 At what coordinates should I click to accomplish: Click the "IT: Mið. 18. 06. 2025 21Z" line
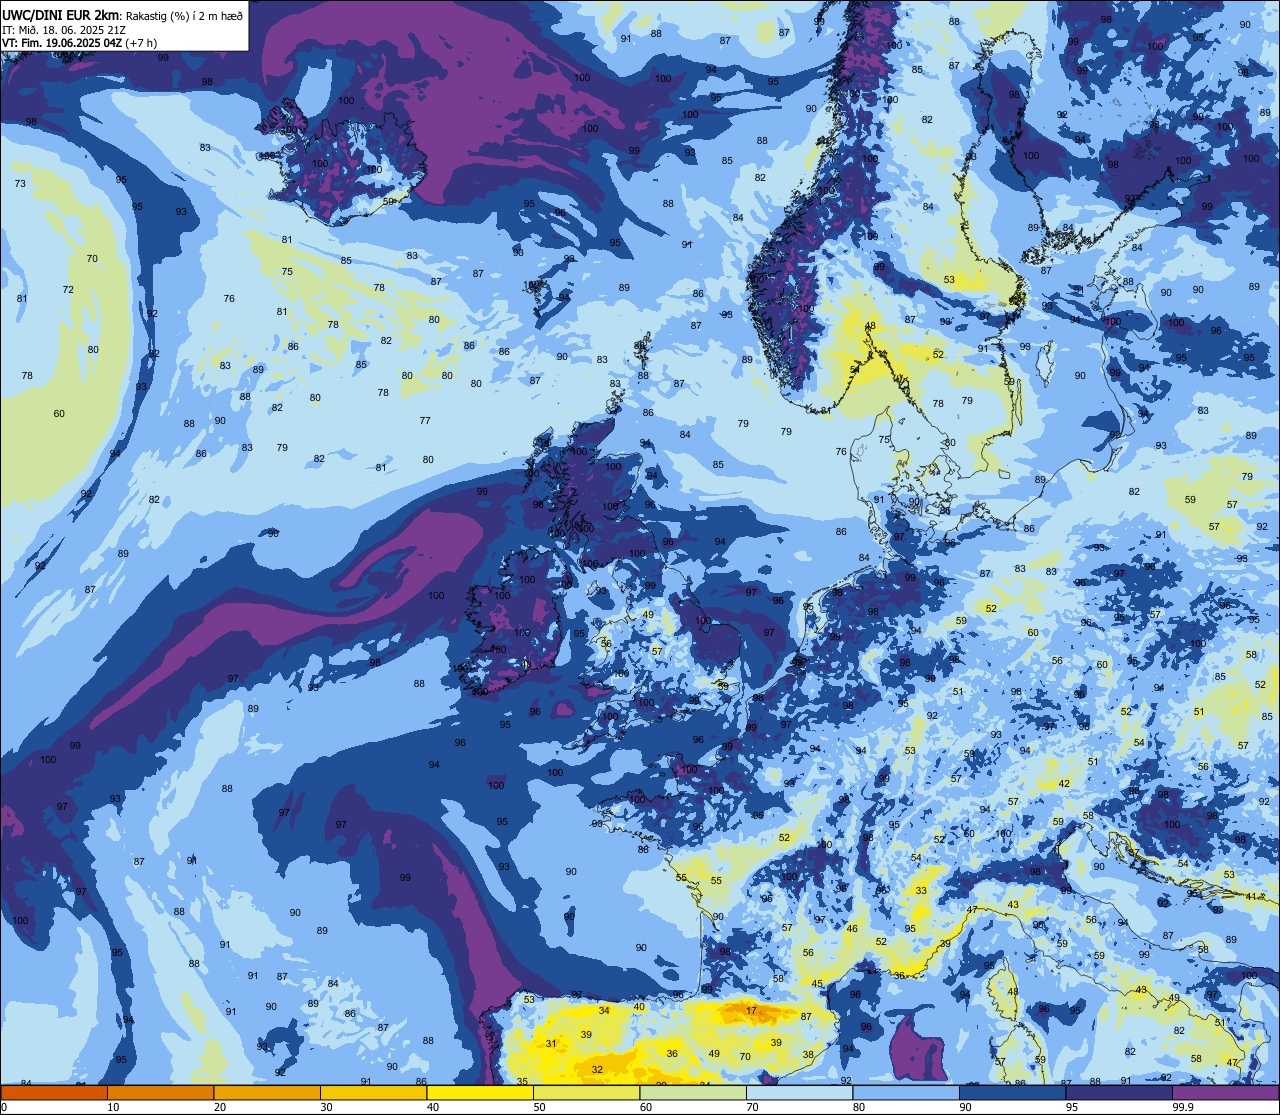pyautogui.click(x=64, y=29)
